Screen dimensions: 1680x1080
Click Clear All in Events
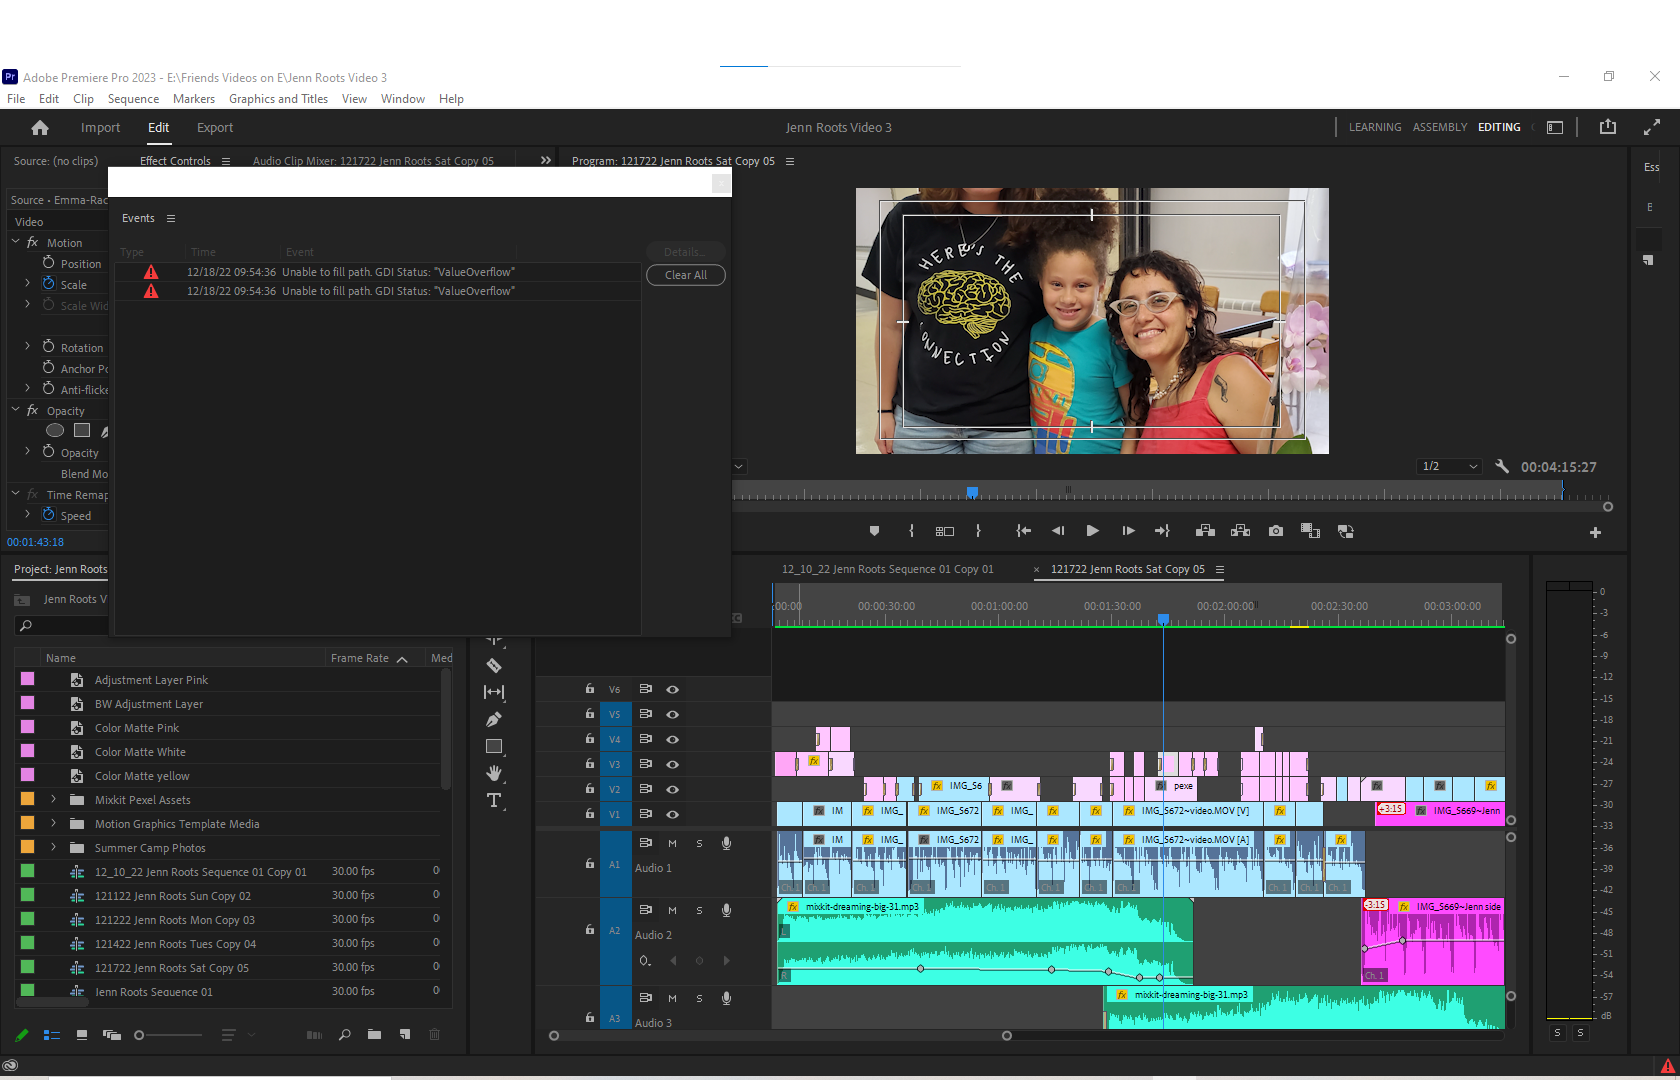(686, 275)
